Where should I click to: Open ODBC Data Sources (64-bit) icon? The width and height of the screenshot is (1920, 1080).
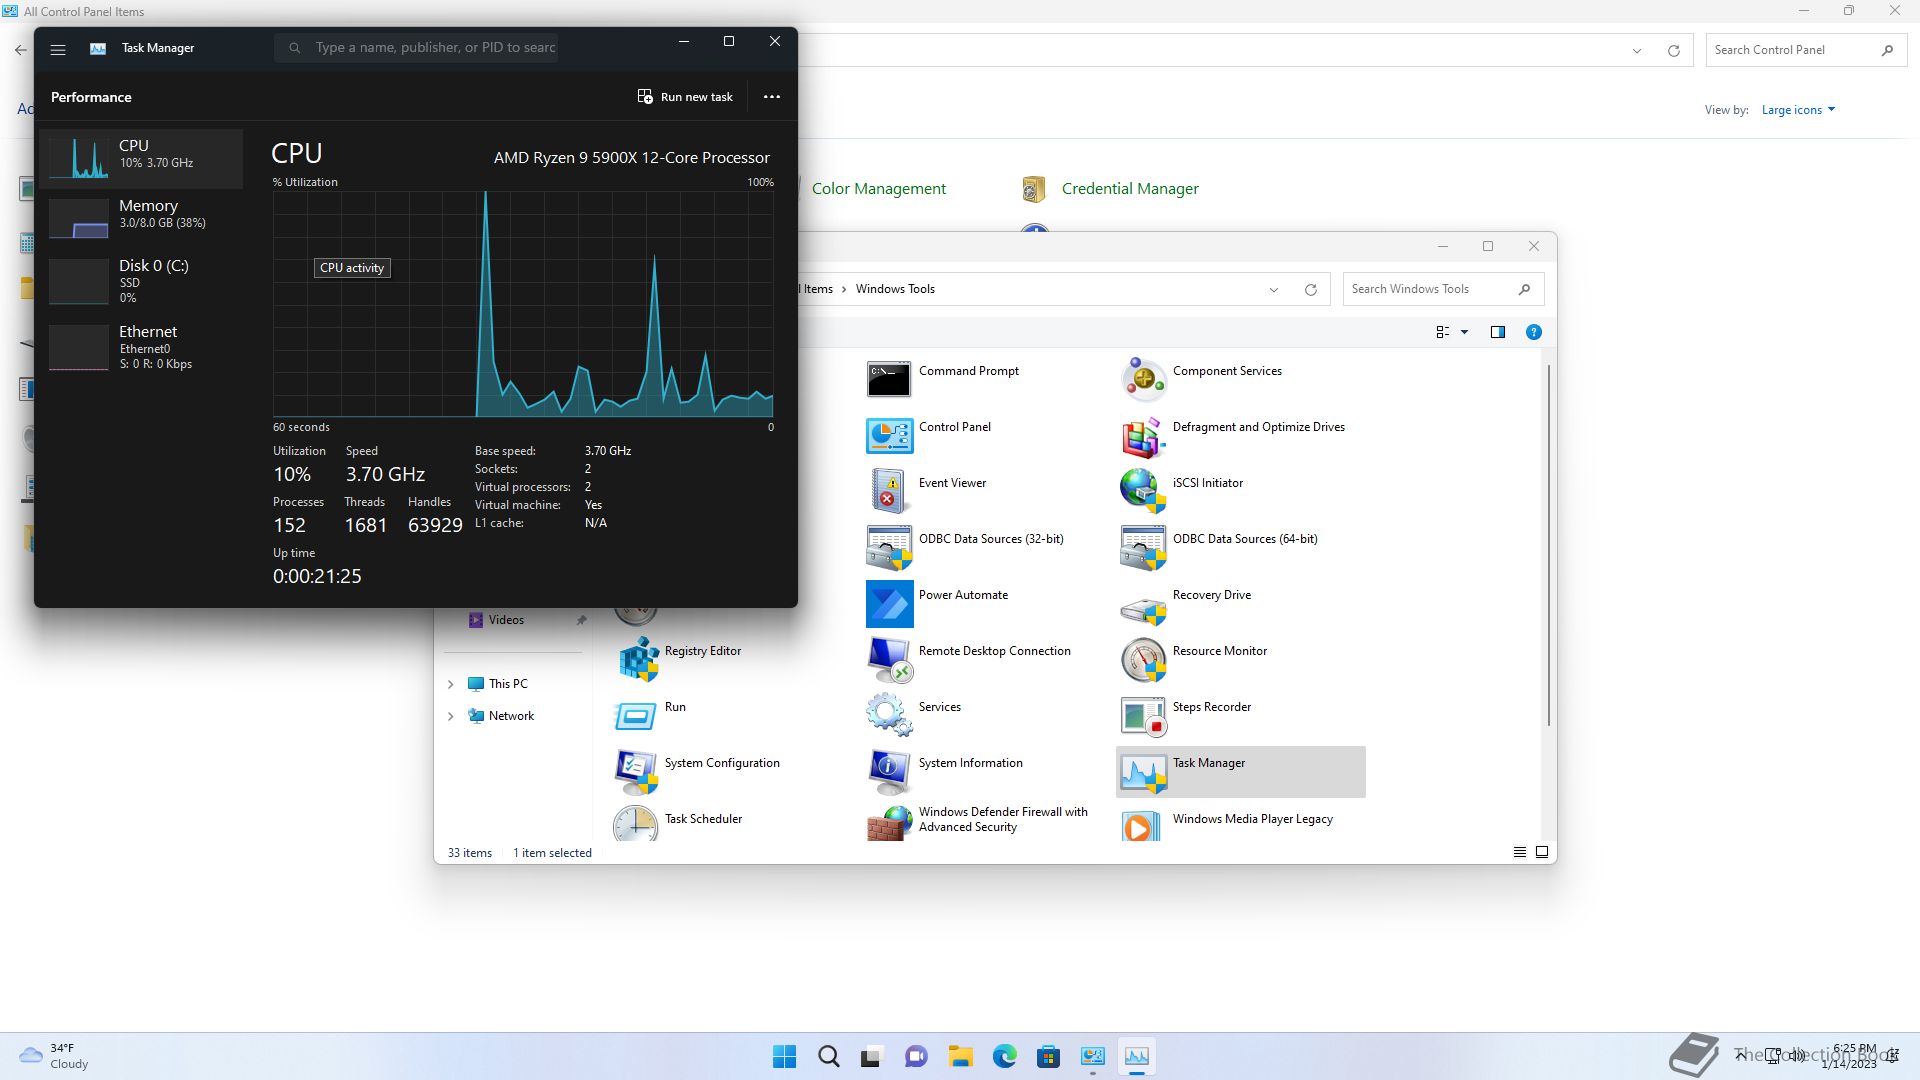click(1143, 548)
